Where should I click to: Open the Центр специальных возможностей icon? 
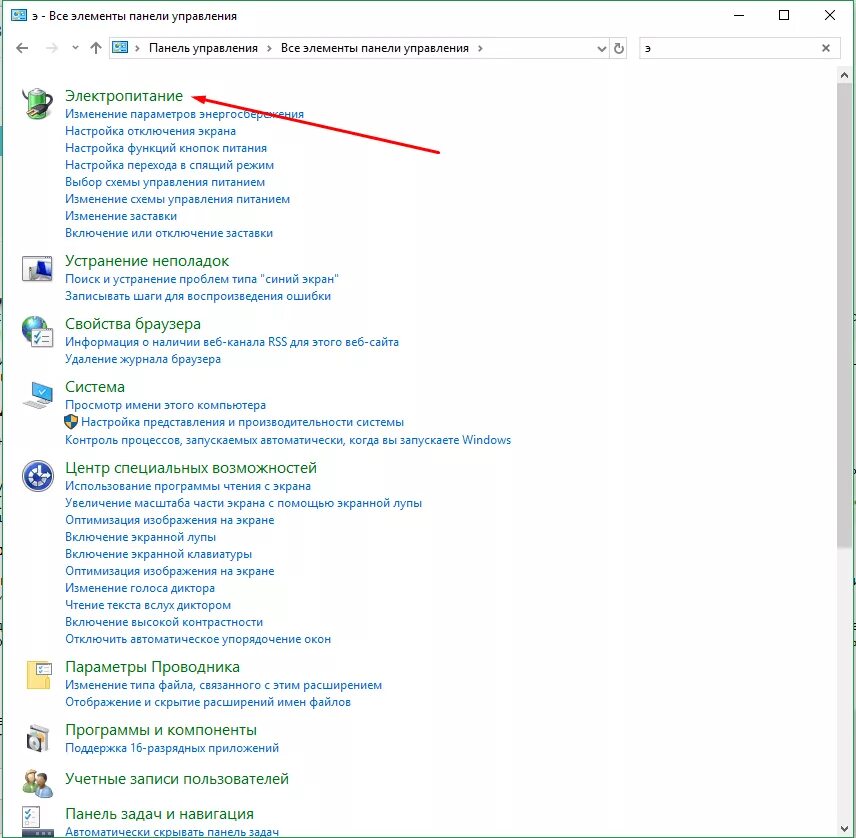pos(38,476)
